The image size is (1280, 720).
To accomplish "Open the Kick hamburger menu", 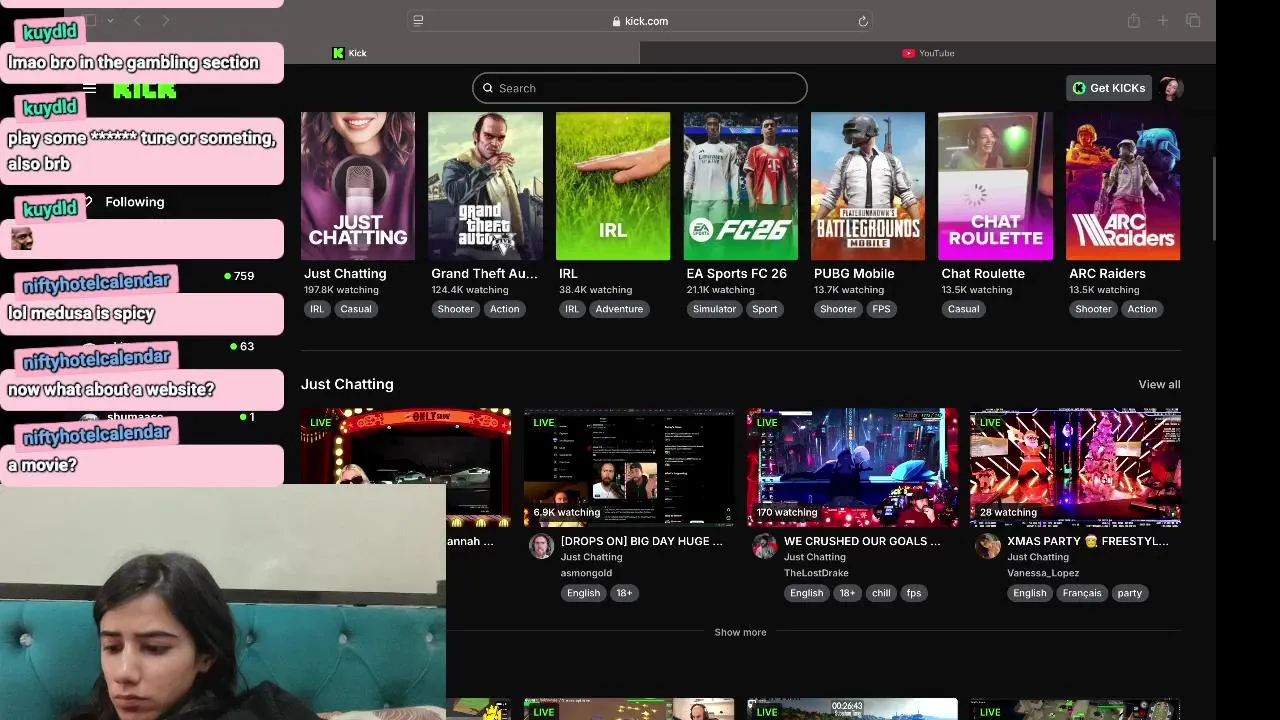I will click(89, 88).
